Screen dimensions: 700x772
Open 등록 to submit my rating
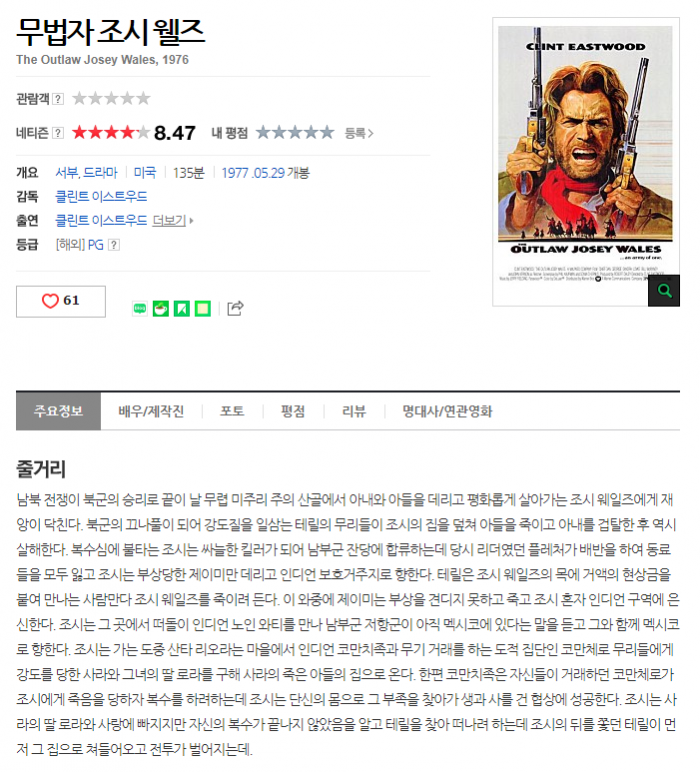359,133
